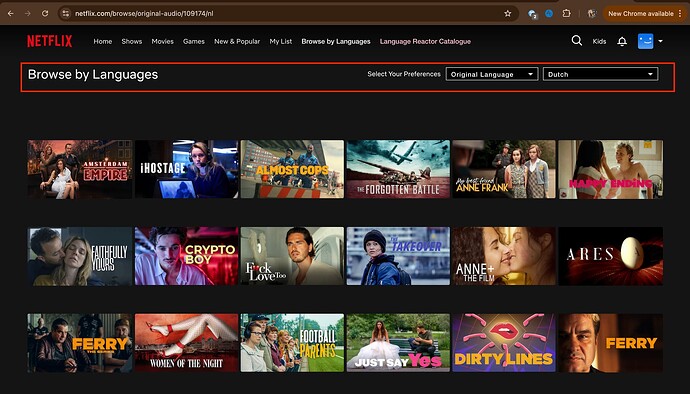Open The Takeover title
The width and height of the screenshot is (690, 394).
coord(398,256)
